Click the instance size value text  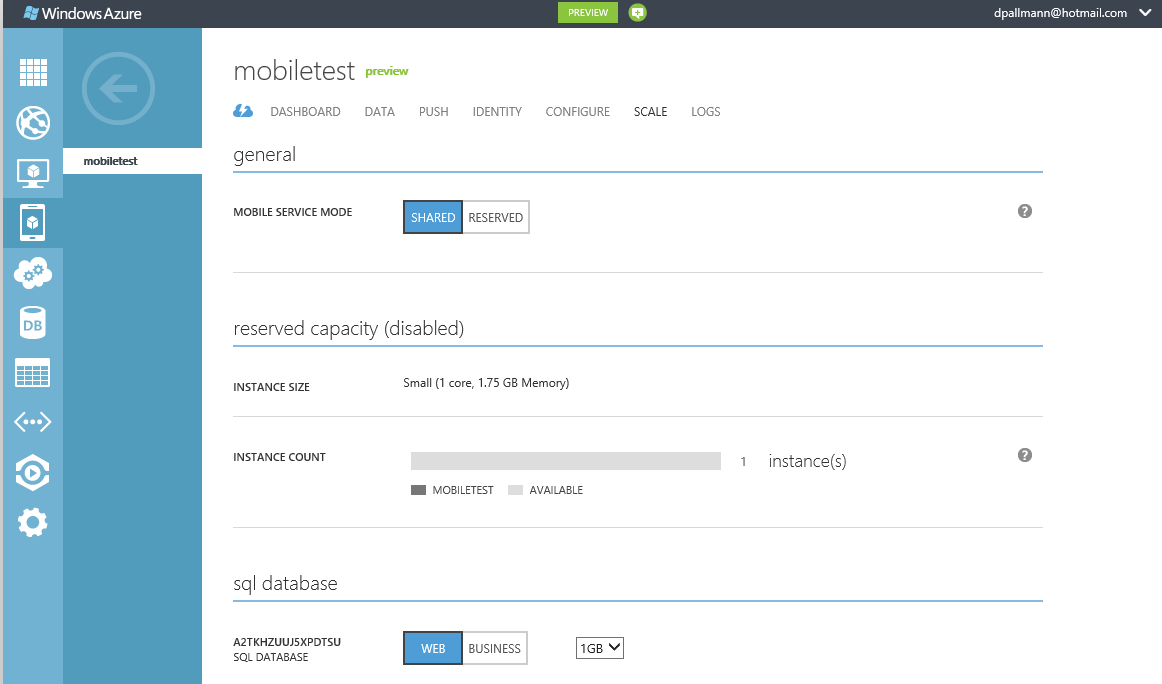click(486, 383)
